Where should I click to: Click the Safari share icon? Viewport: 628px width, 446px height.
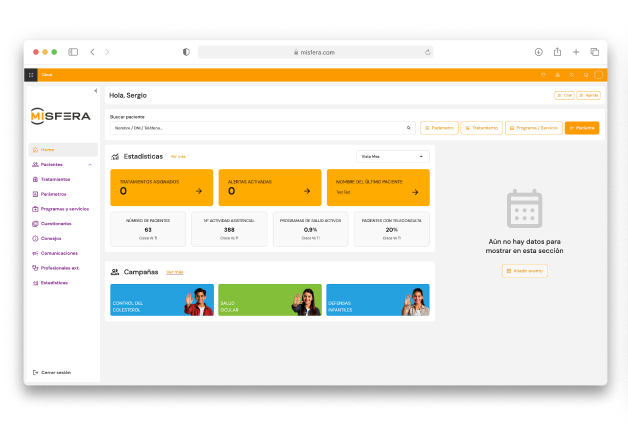(x=557, y=52)
